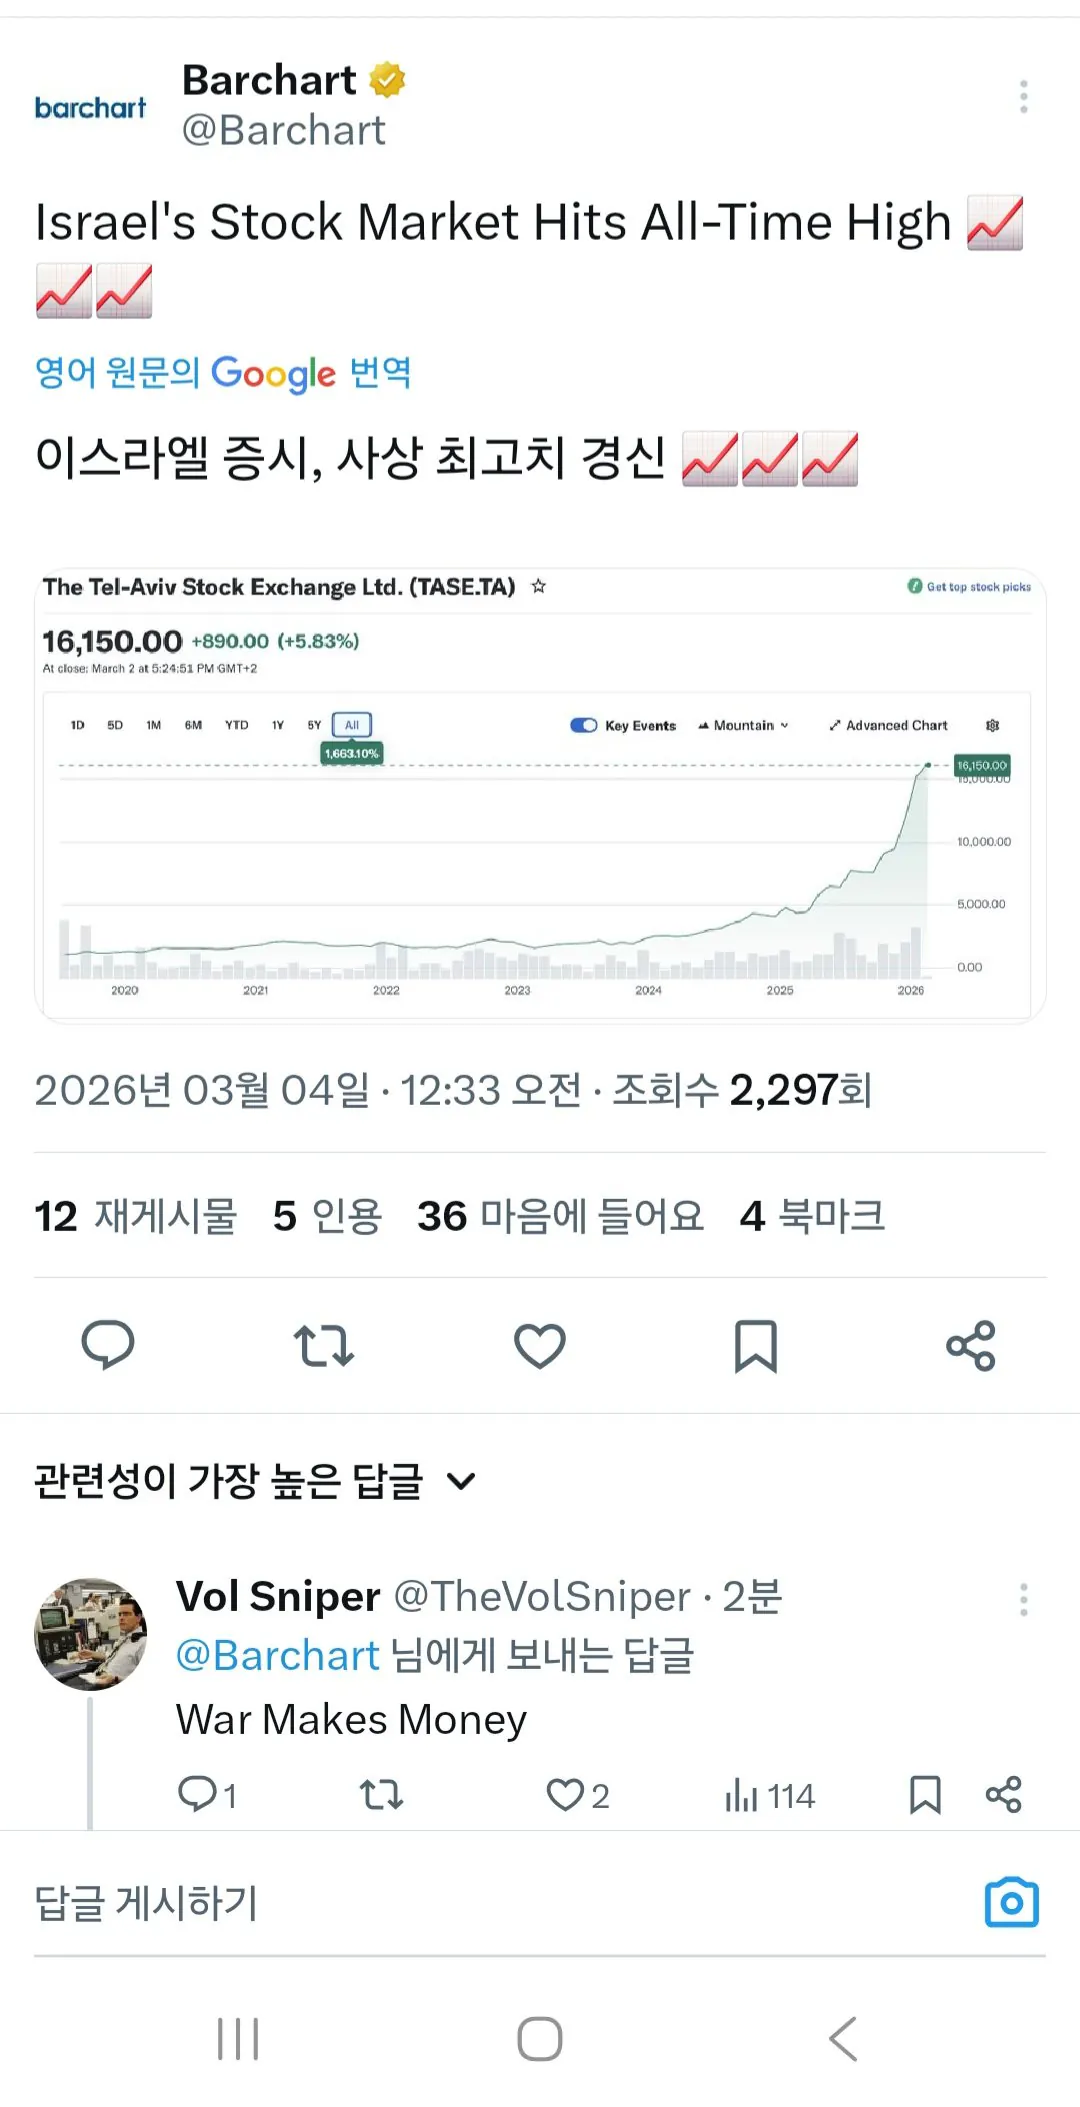View the 5 quotes list

coord(327,1216)
